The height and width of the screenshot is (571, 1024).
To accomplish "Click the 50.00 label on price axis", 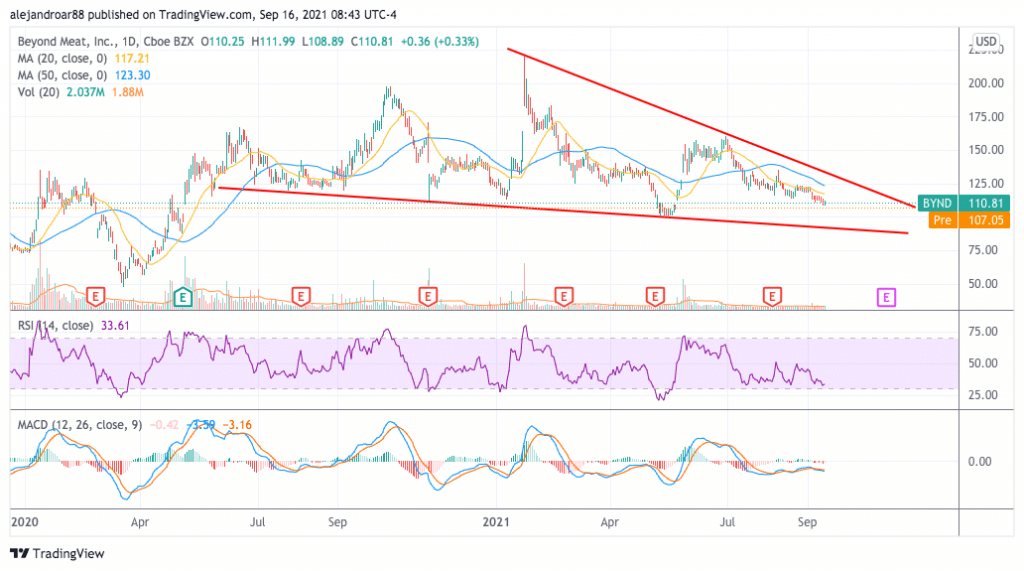I will 984,284.
